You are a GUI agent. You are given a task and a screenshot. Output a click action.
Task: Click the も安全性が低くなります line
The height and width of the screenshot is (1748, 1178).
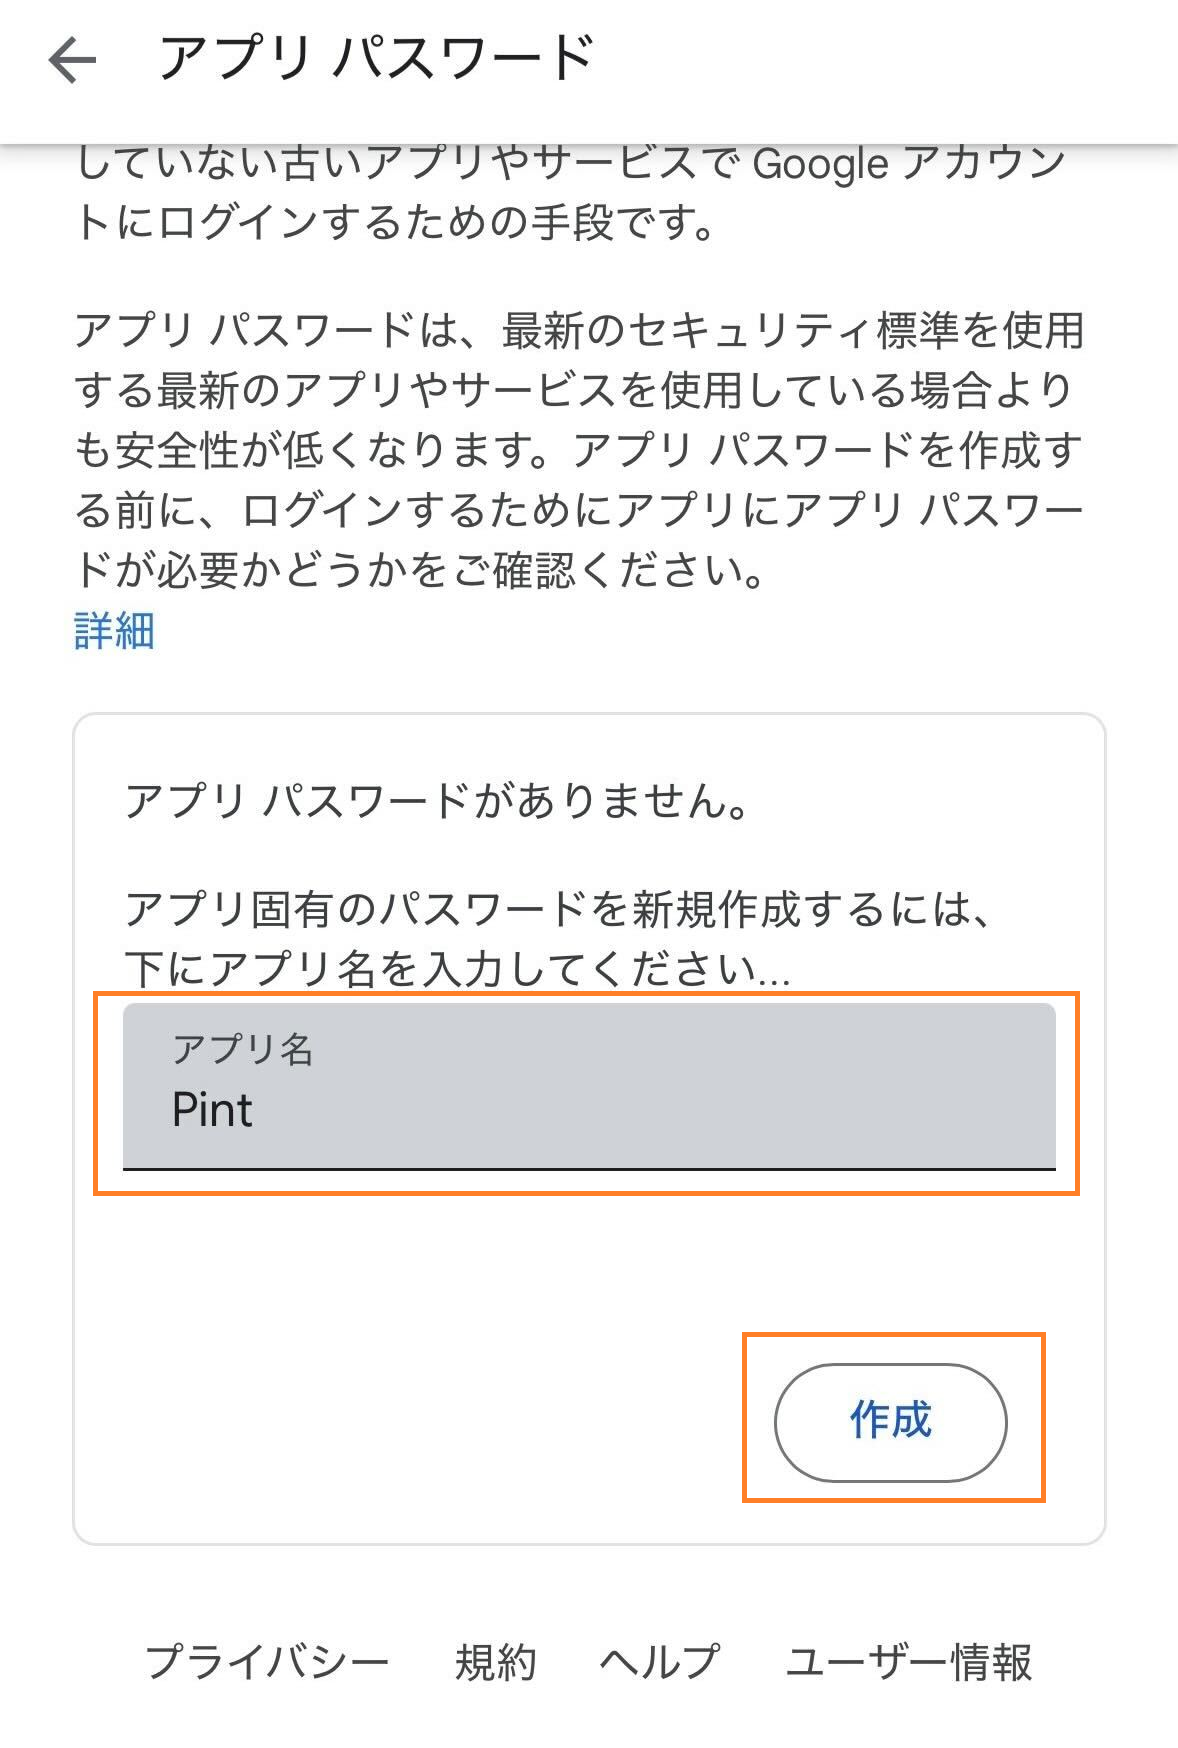578,451
